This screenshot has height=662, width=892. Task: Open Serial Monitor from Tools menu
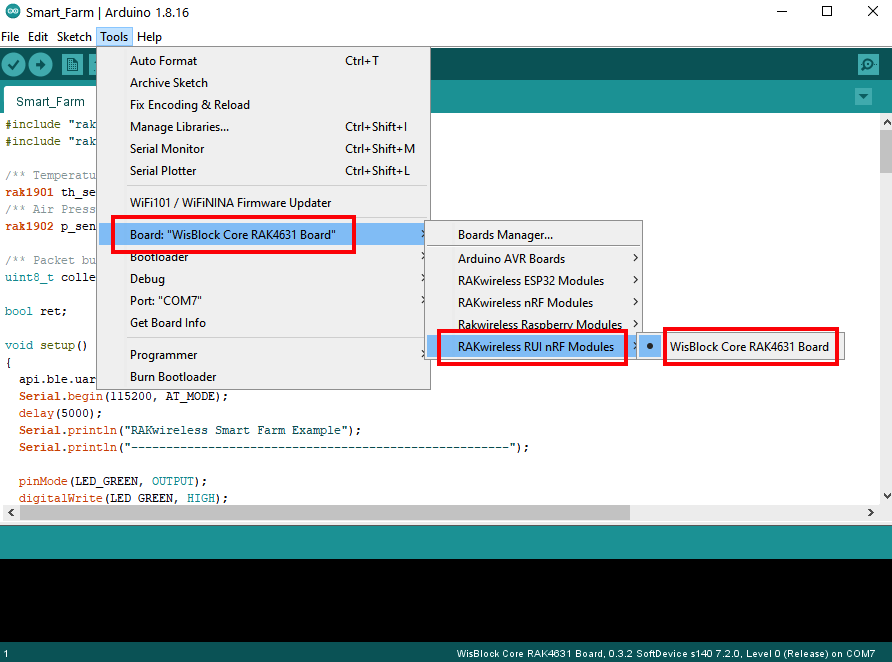[262, 148]
